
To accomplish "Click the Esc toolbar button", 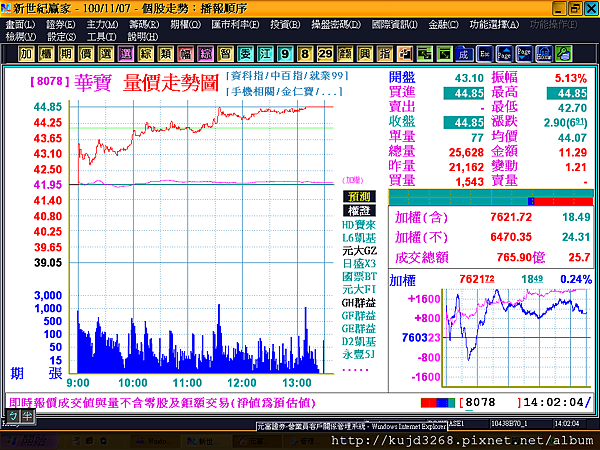I will [x=484, y=54].
